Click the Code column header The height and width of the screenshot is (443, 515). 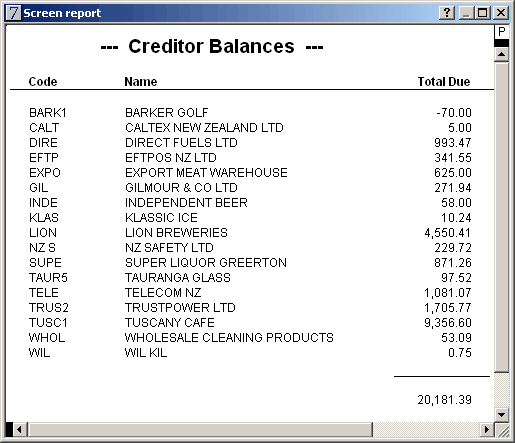click(x=43, y=81)
